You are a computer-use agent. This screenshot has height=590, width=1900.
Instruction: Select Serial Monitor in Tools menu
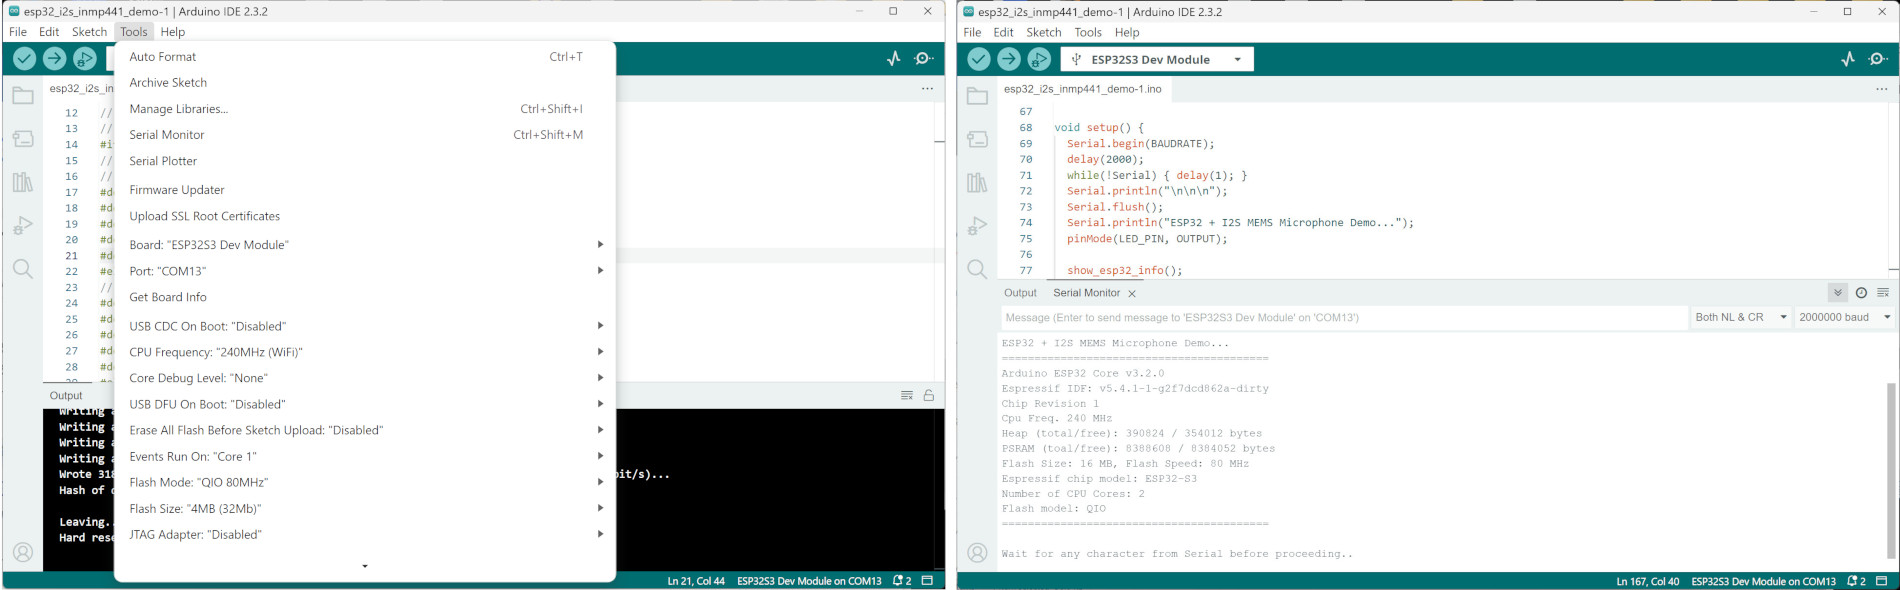click(x=365, y=135)
